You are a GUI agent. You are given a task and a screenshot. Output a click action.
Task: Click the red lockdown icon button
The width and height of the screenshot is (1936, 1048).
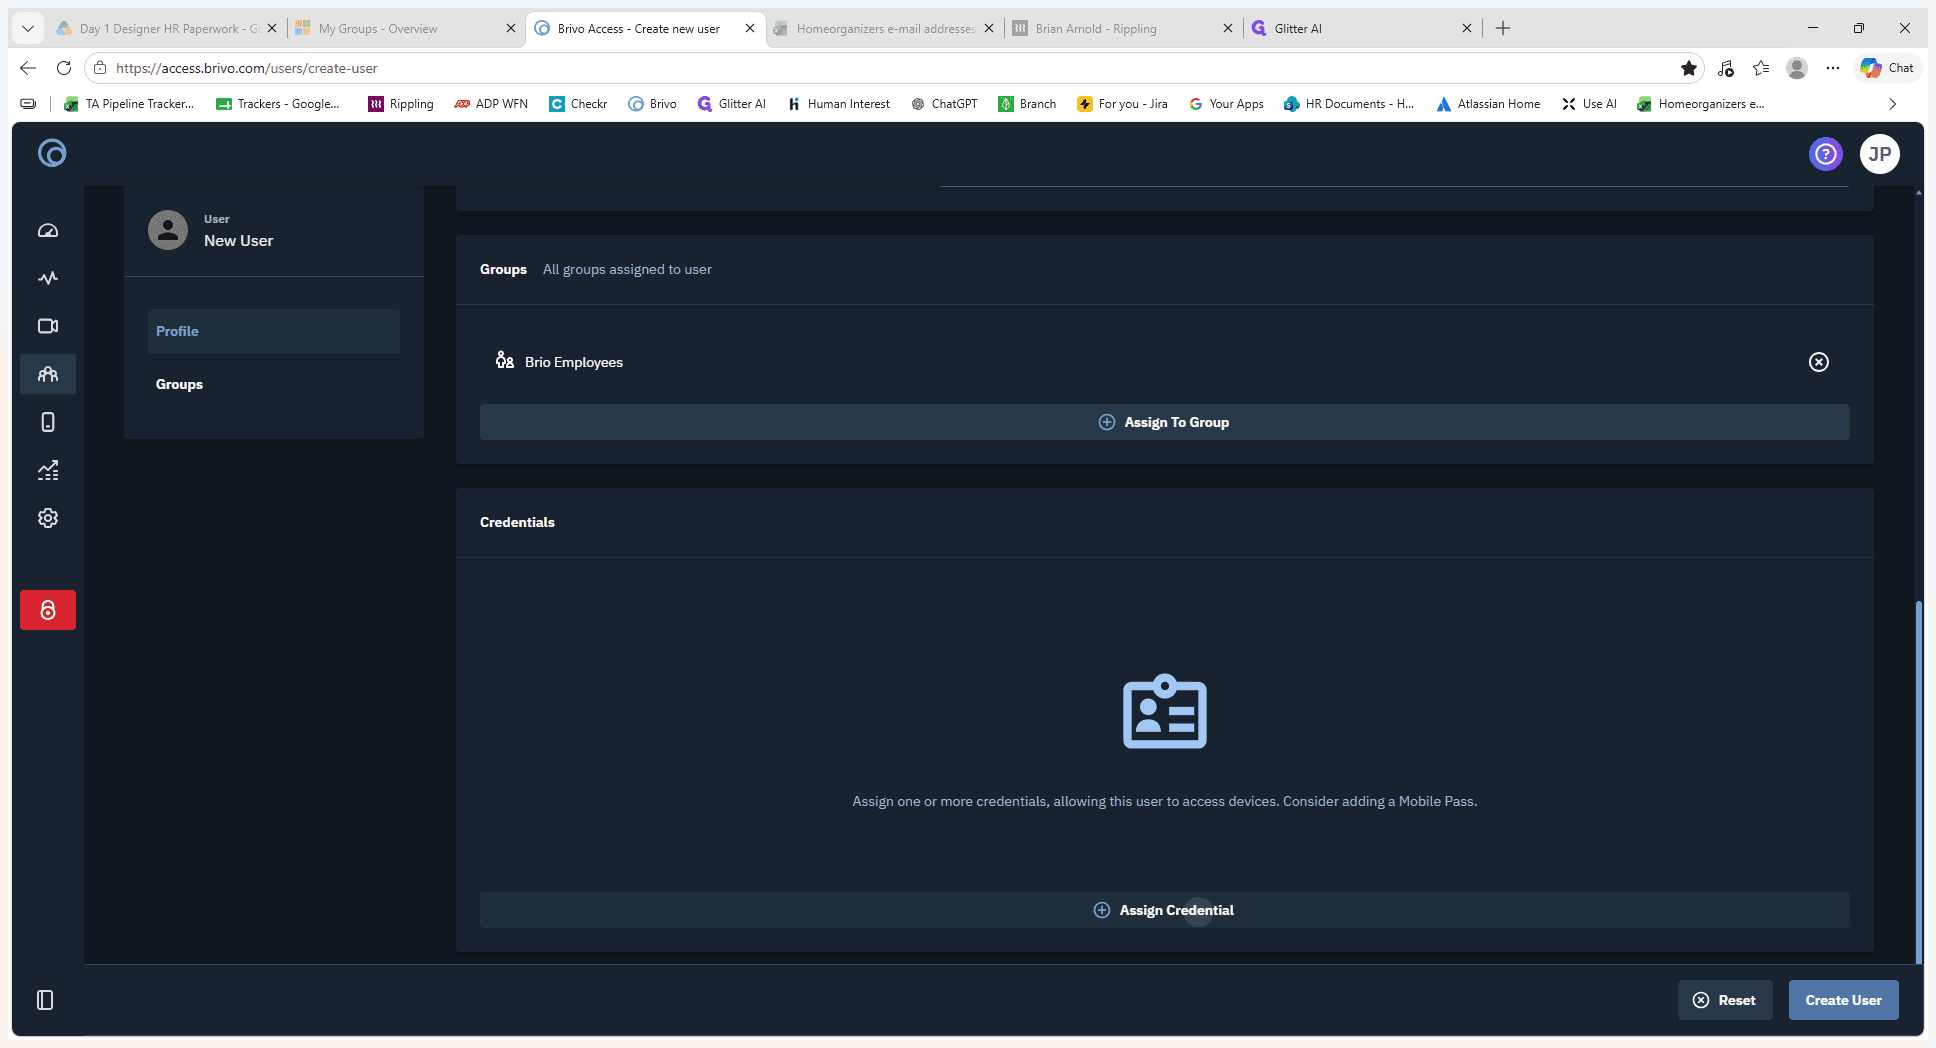click(48, 610)
